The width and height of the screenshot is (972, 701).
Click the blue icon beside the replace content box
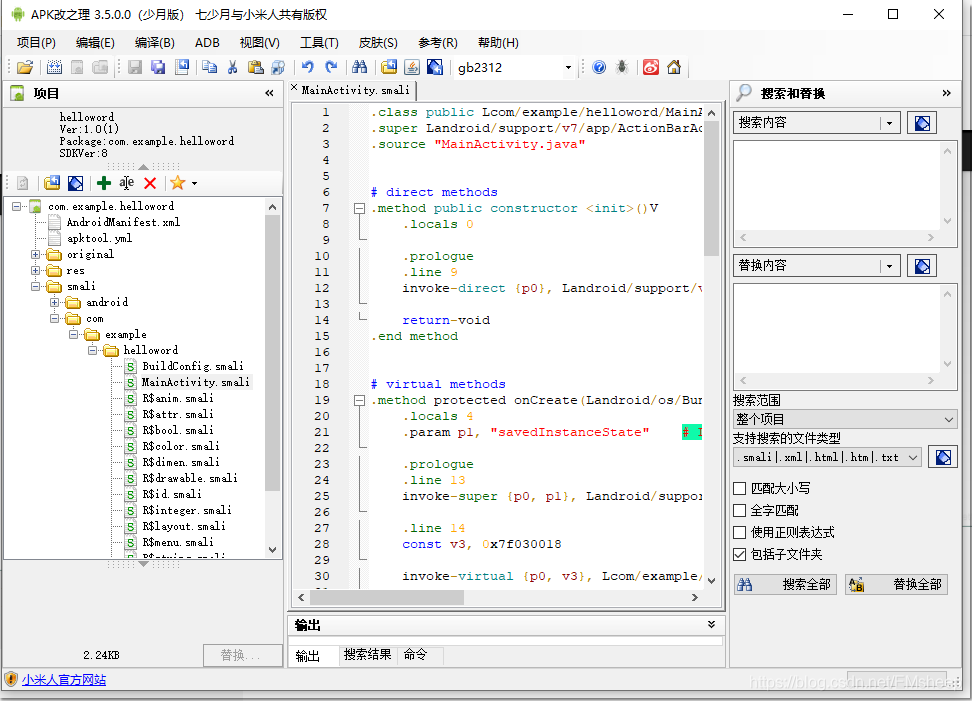click(x=922, y=266)
